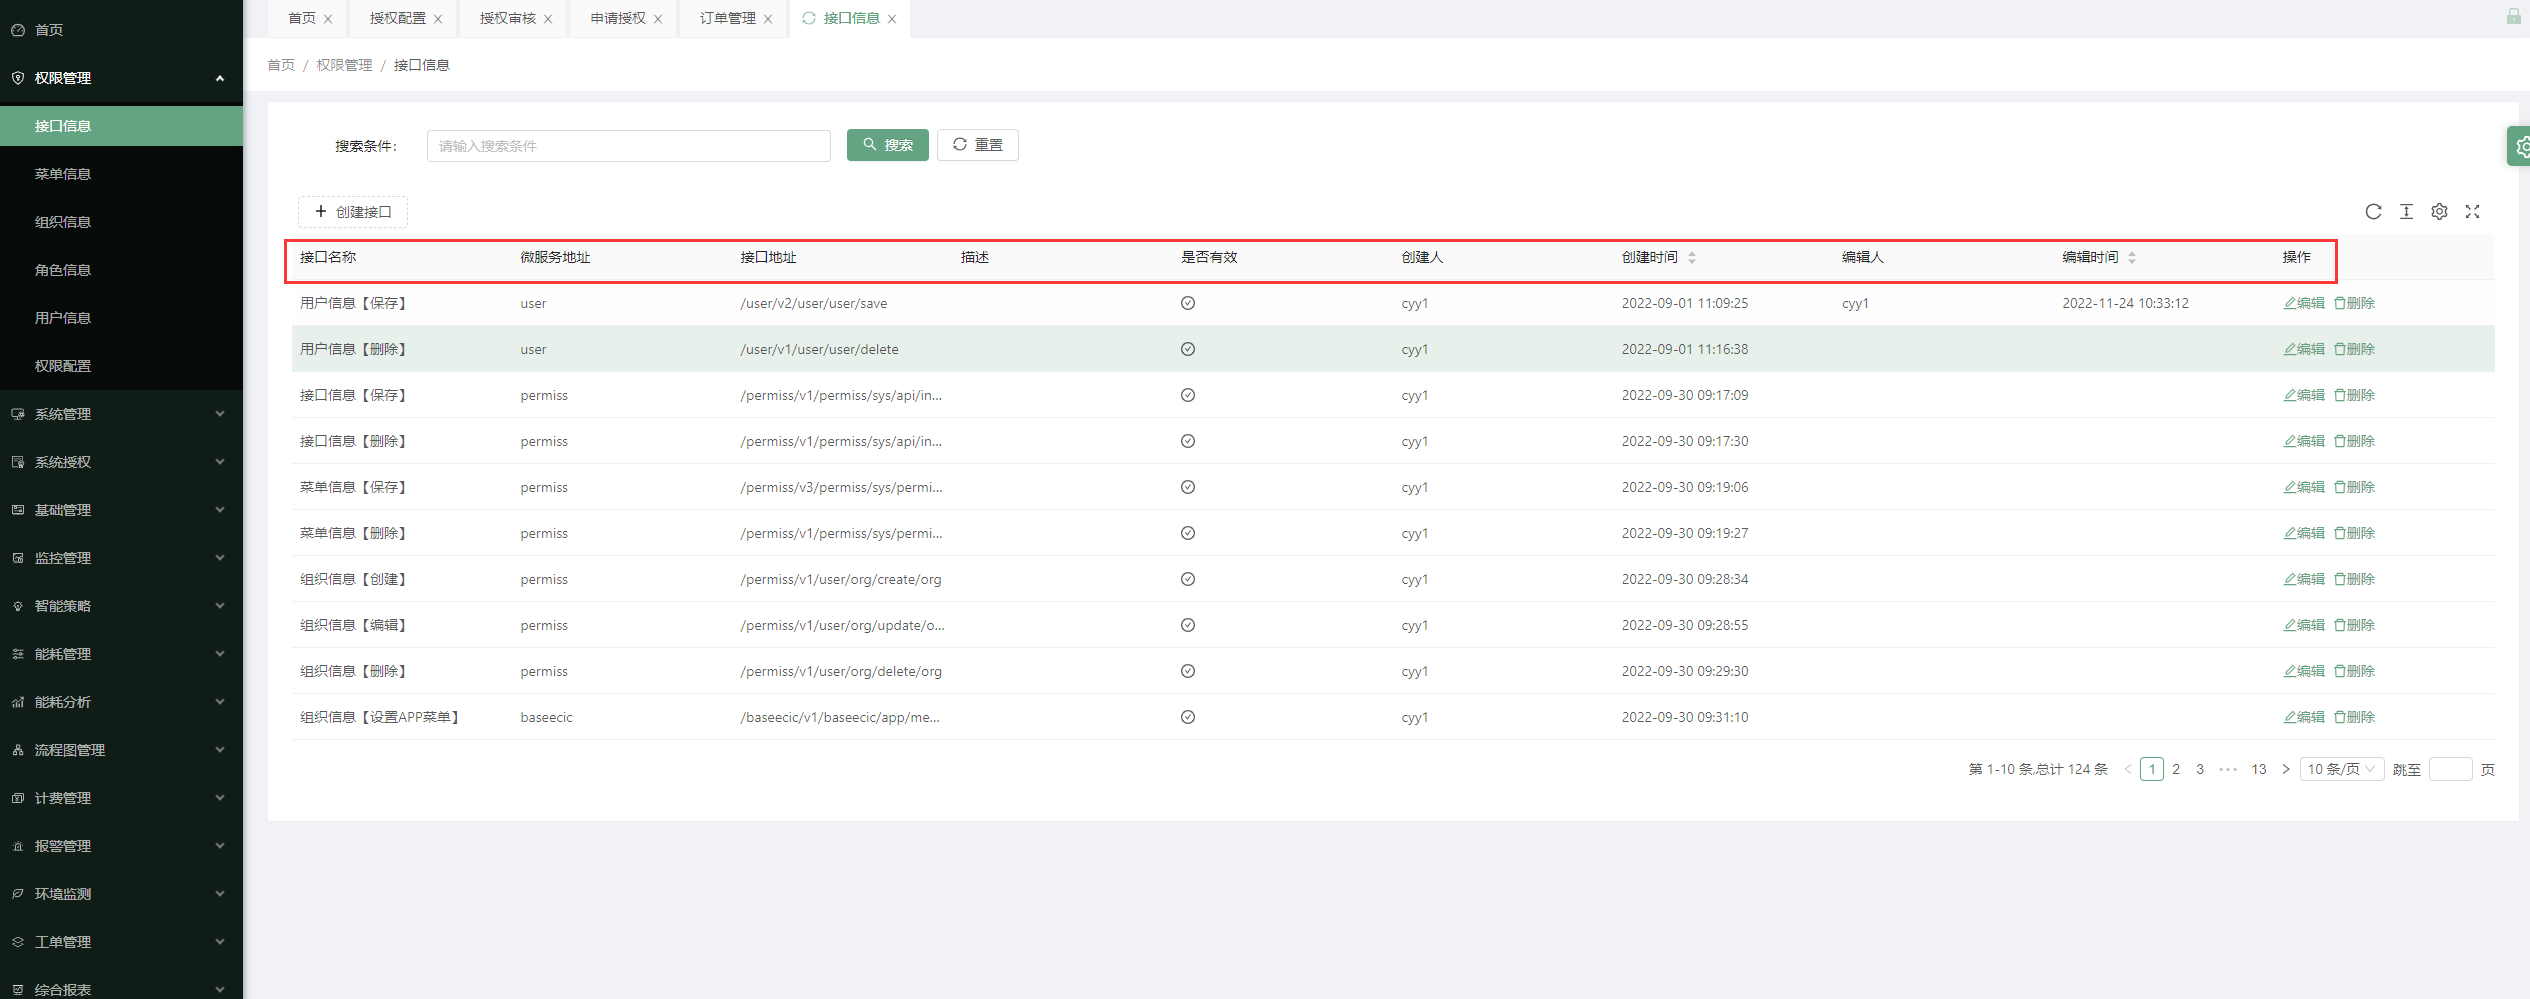Image resolution: width=2530 pixels, height=999 pixels.
Task: Toggle fullscreen table icon
Action: click(2472, 212)
